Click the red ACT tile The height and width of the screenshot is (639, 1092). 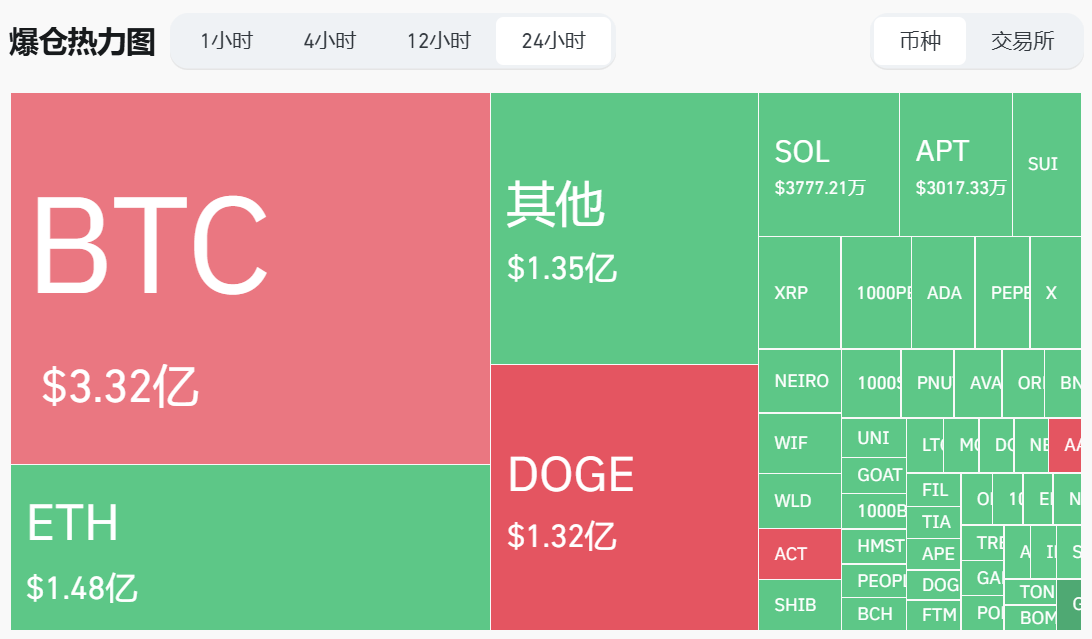799,554
